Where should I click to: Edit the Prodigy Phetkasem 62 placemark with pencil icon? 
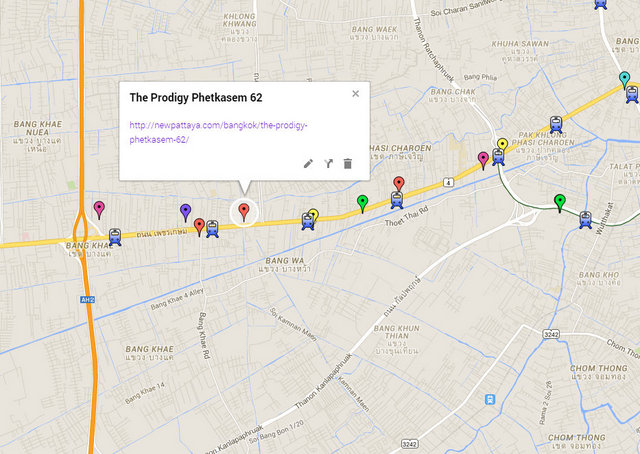308,164
